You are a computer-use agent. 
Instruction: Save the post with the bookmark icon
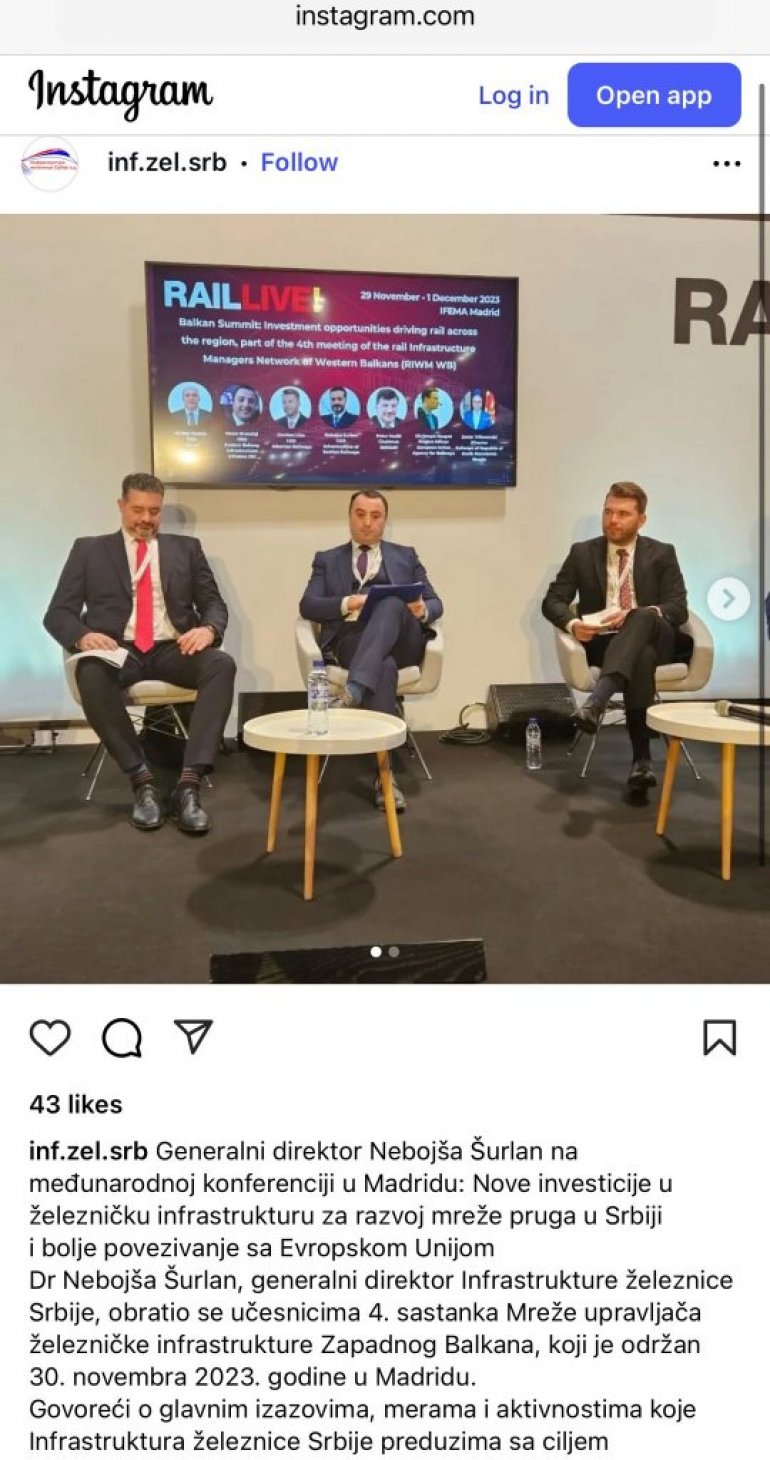click(720, 1038)
